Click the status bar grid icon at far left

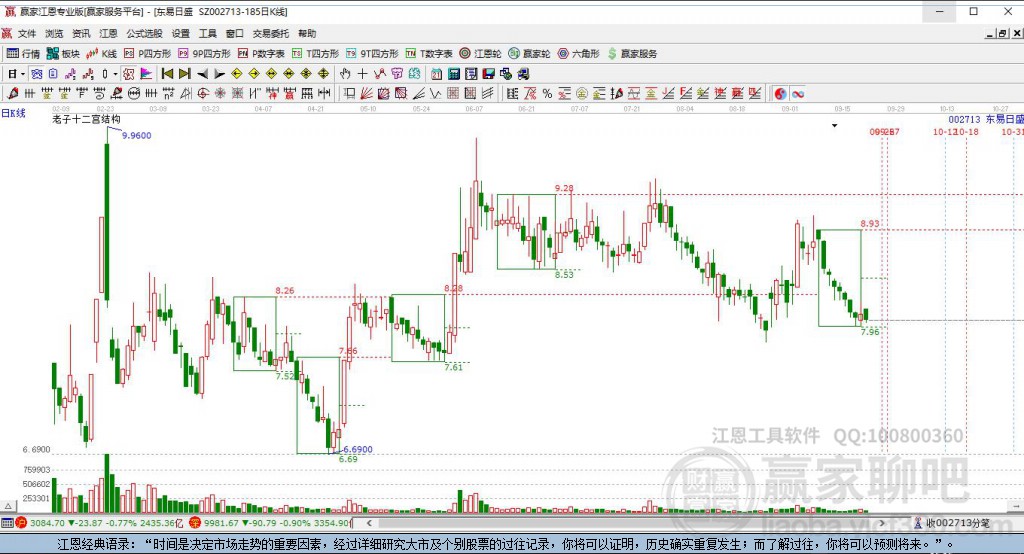tap(7, 523)
